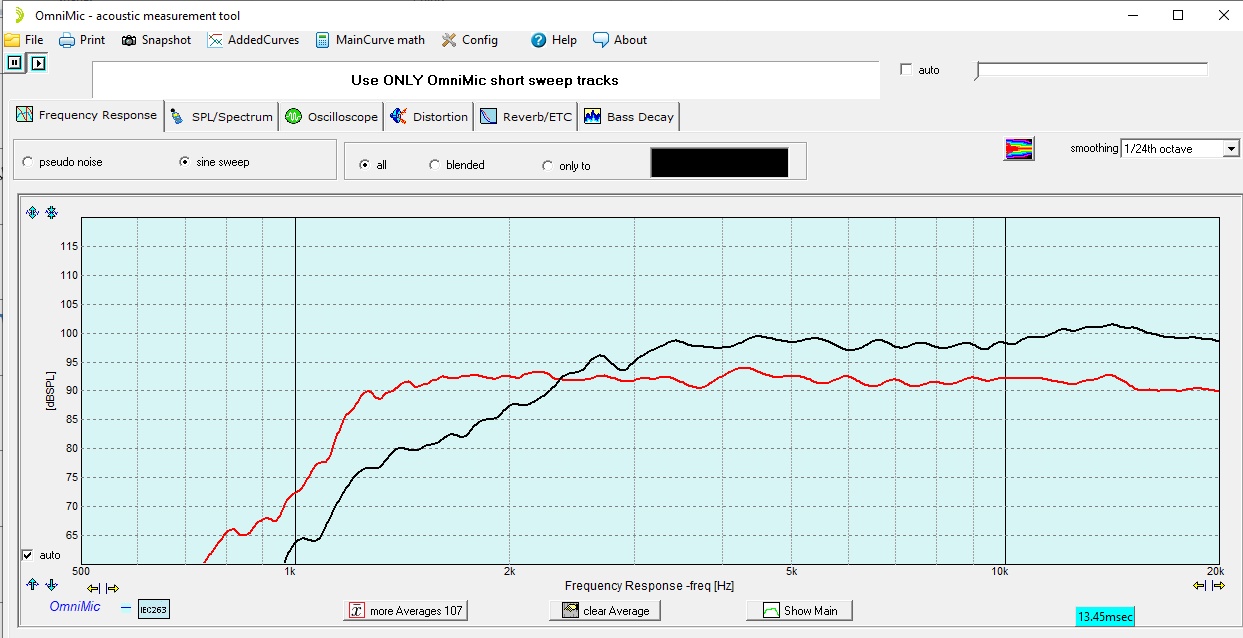Click the vertical compress arrows above graph

coord(51,212)
